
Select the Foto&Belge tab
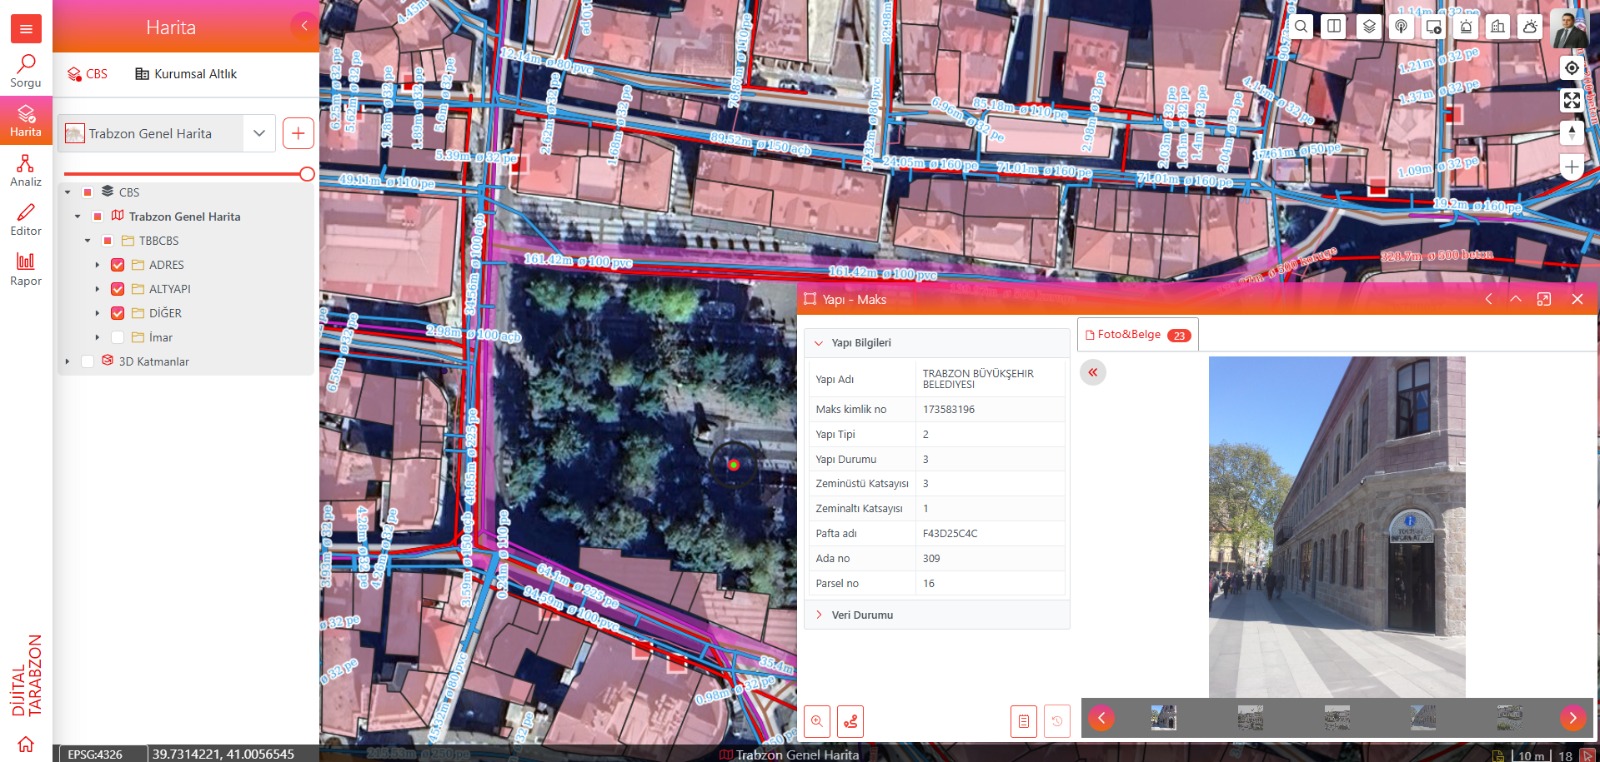(x=1128, y=335)
